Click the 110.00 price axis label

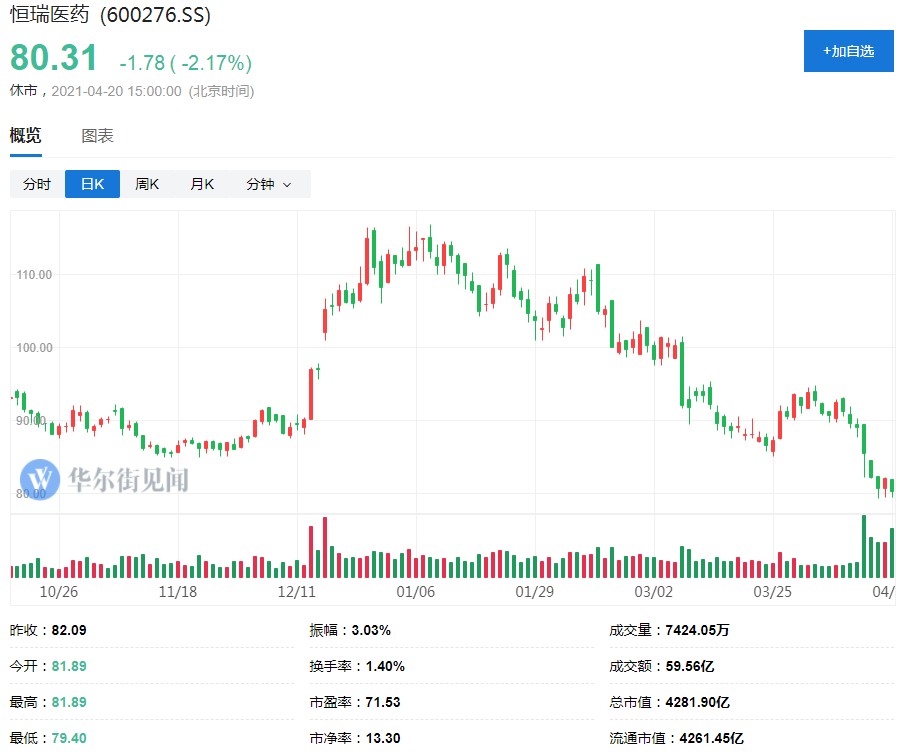click(36, 275)
